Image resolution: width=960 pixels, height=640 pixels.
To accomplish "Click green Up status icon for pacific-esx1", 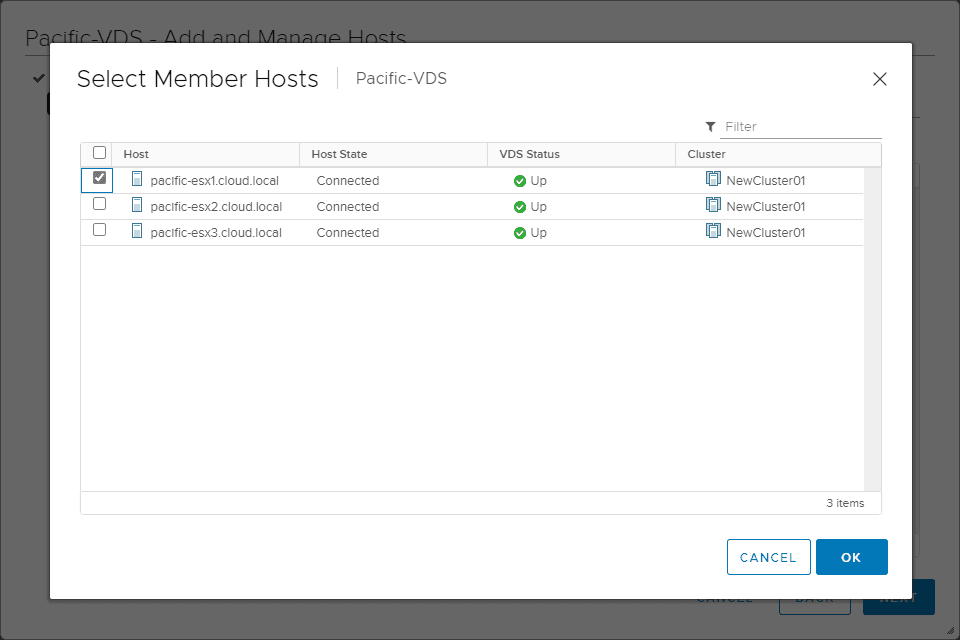I will pyautogui.click(x=520, y=181).
